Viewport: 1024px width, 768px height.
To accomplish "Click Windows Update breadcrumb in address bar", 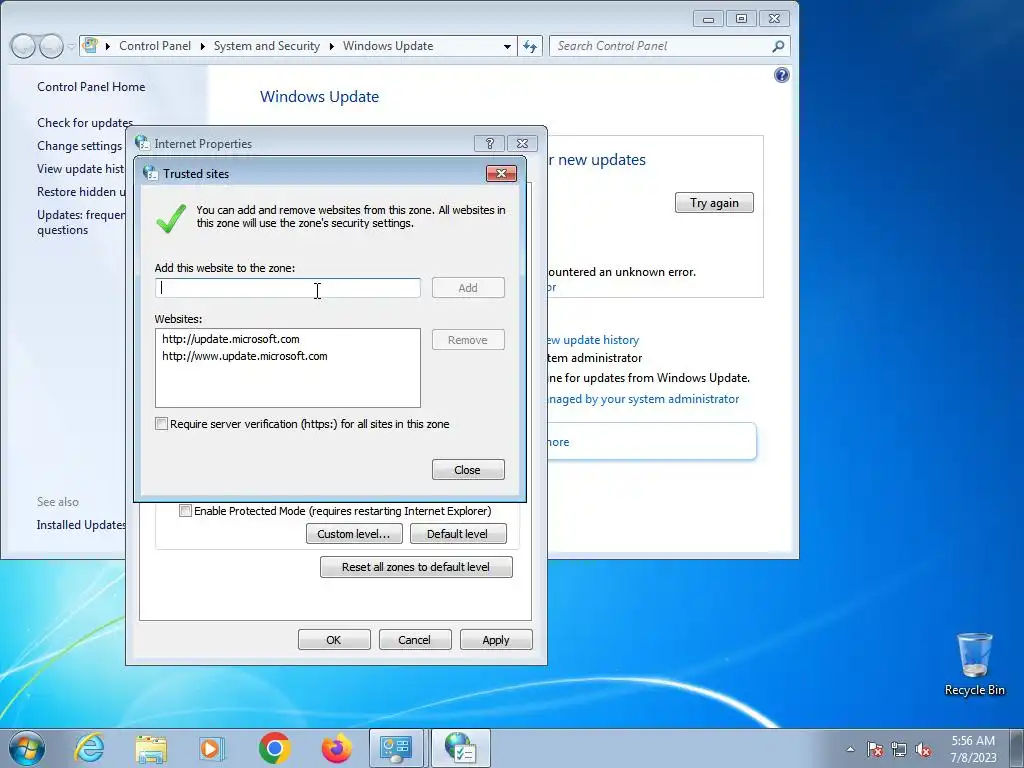I will [388, 46].
